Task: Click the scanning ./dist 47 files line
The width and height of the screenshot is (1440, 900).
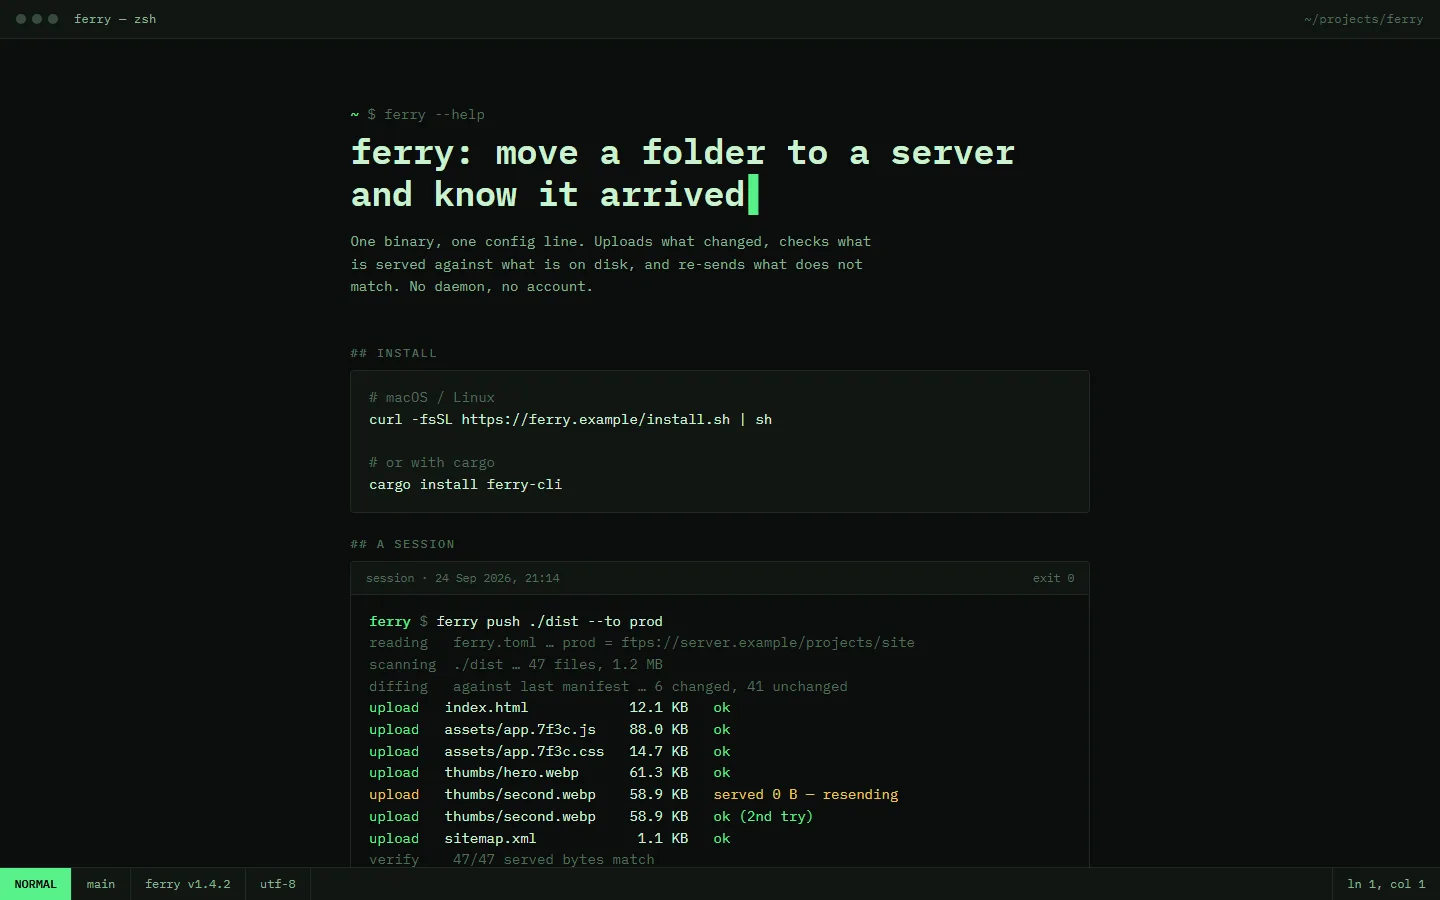Action: point(516,665)
